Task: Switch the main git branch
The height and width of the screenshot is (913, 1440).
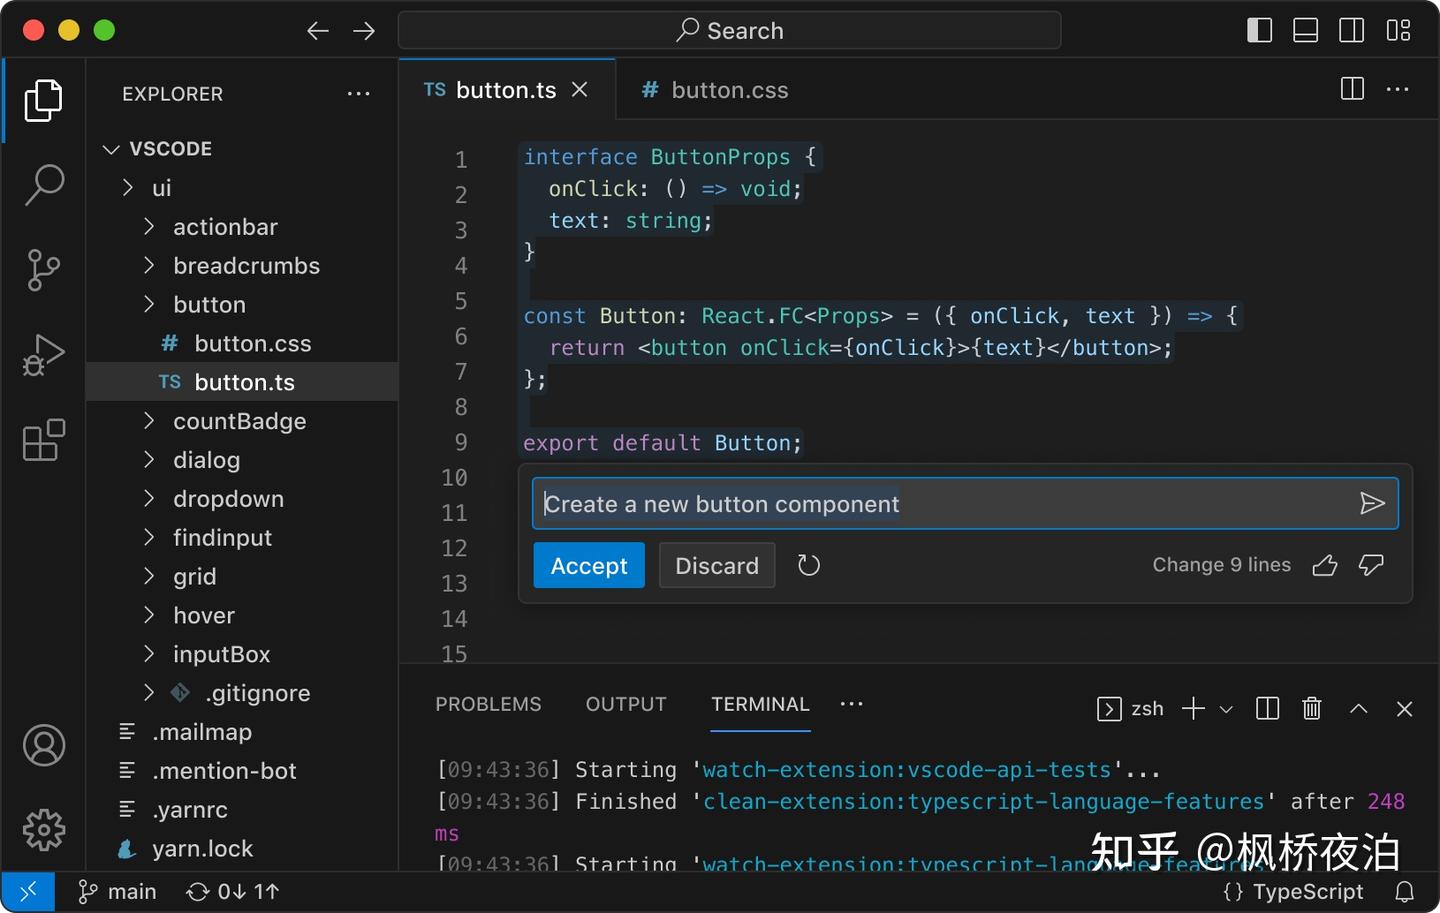Action: point(117,891)
